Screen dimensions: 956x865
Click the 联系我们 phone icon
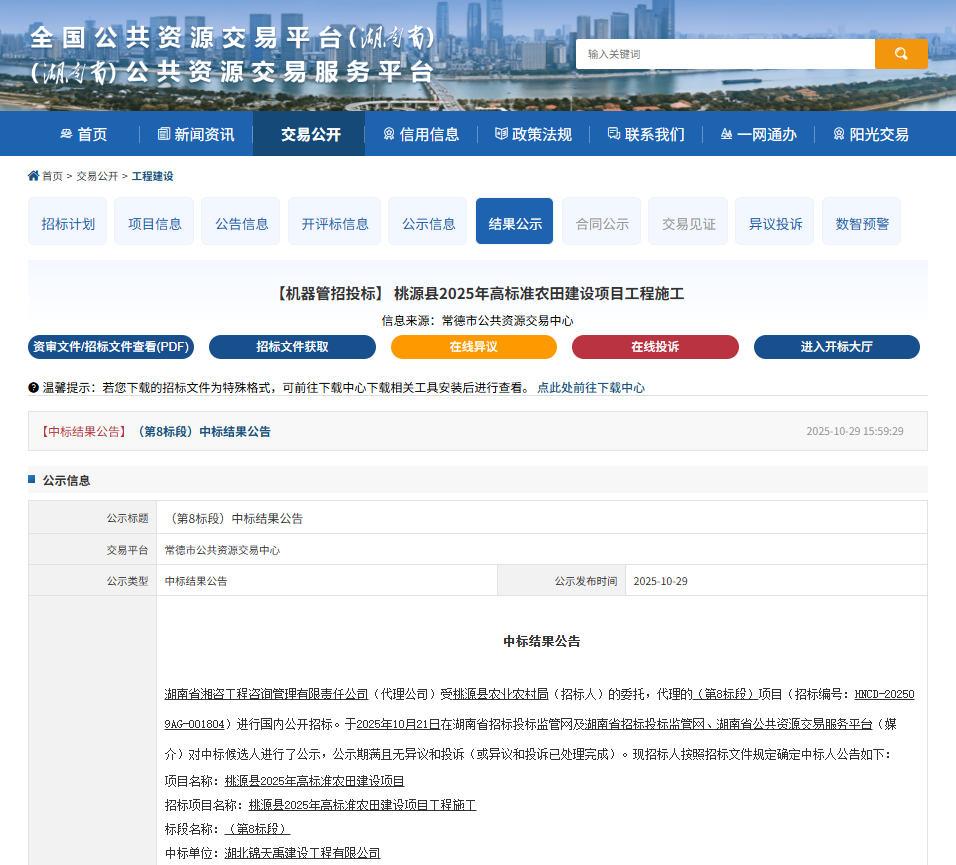tap(611, 133)
